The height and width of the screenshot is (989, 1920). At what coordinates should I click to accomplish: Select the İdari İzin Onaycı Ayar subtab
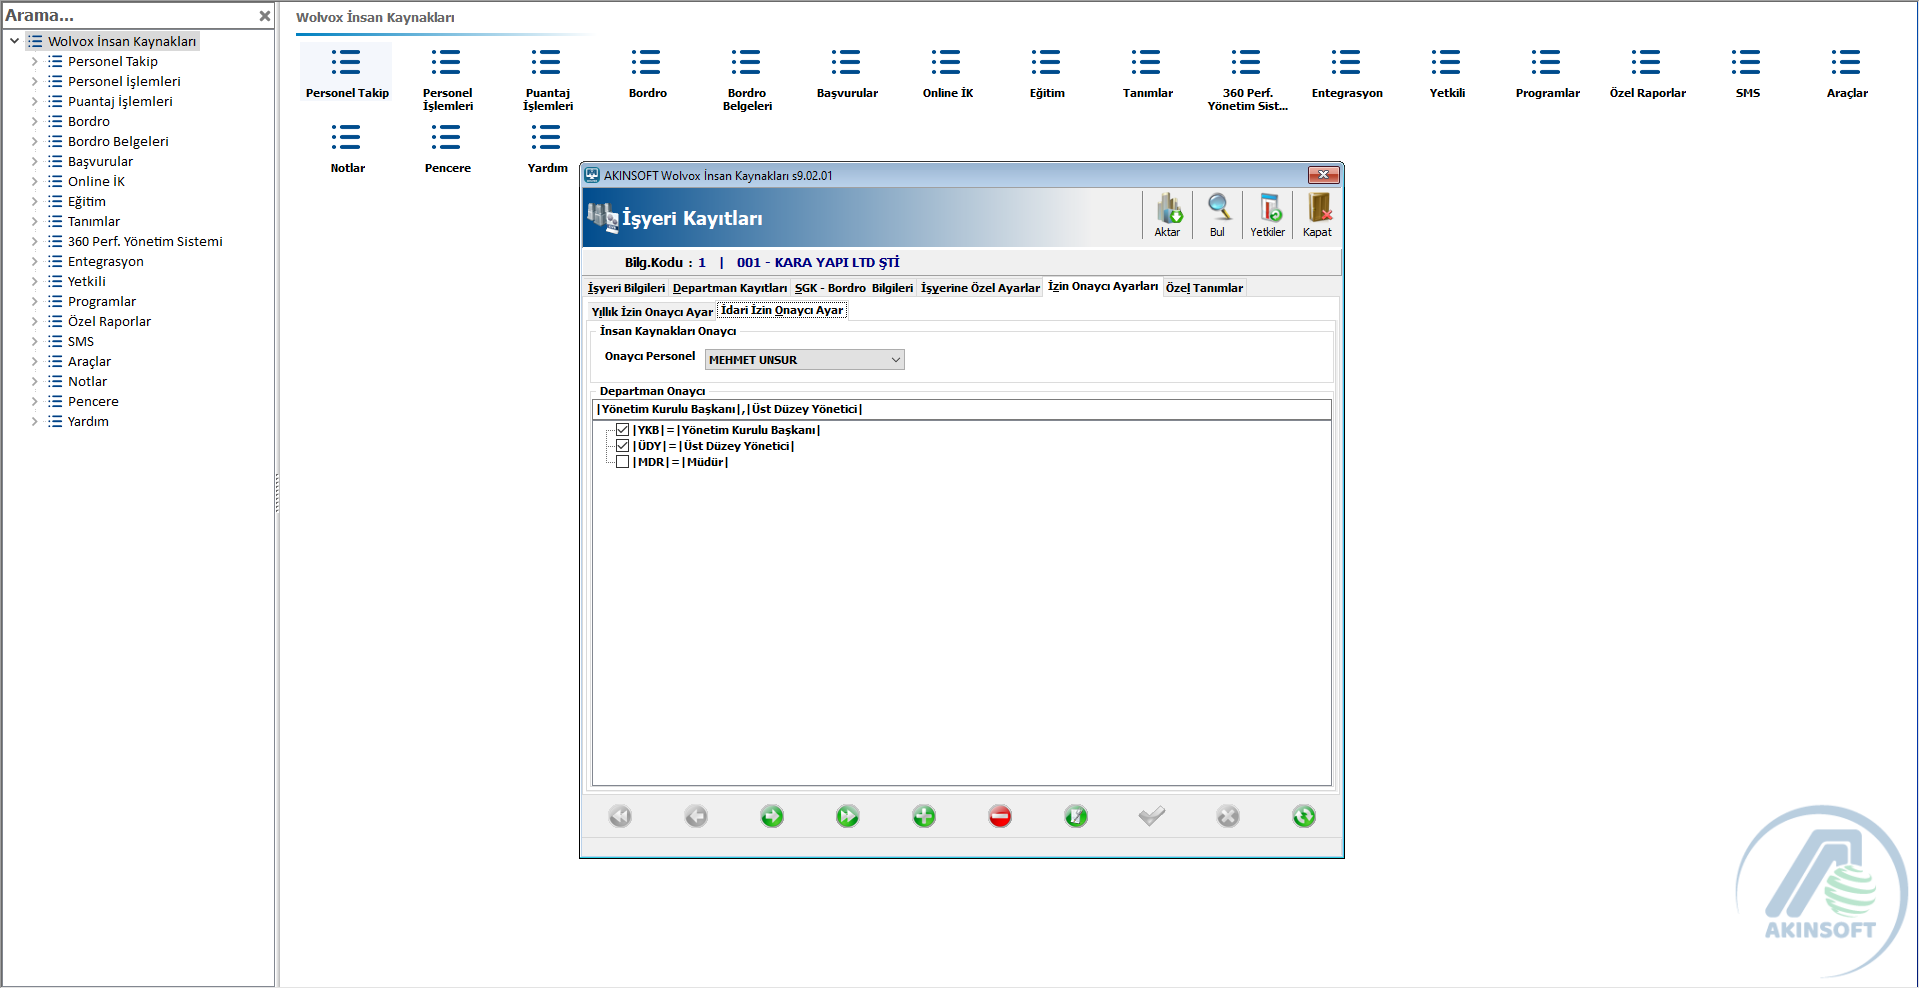tap(782, 310)
